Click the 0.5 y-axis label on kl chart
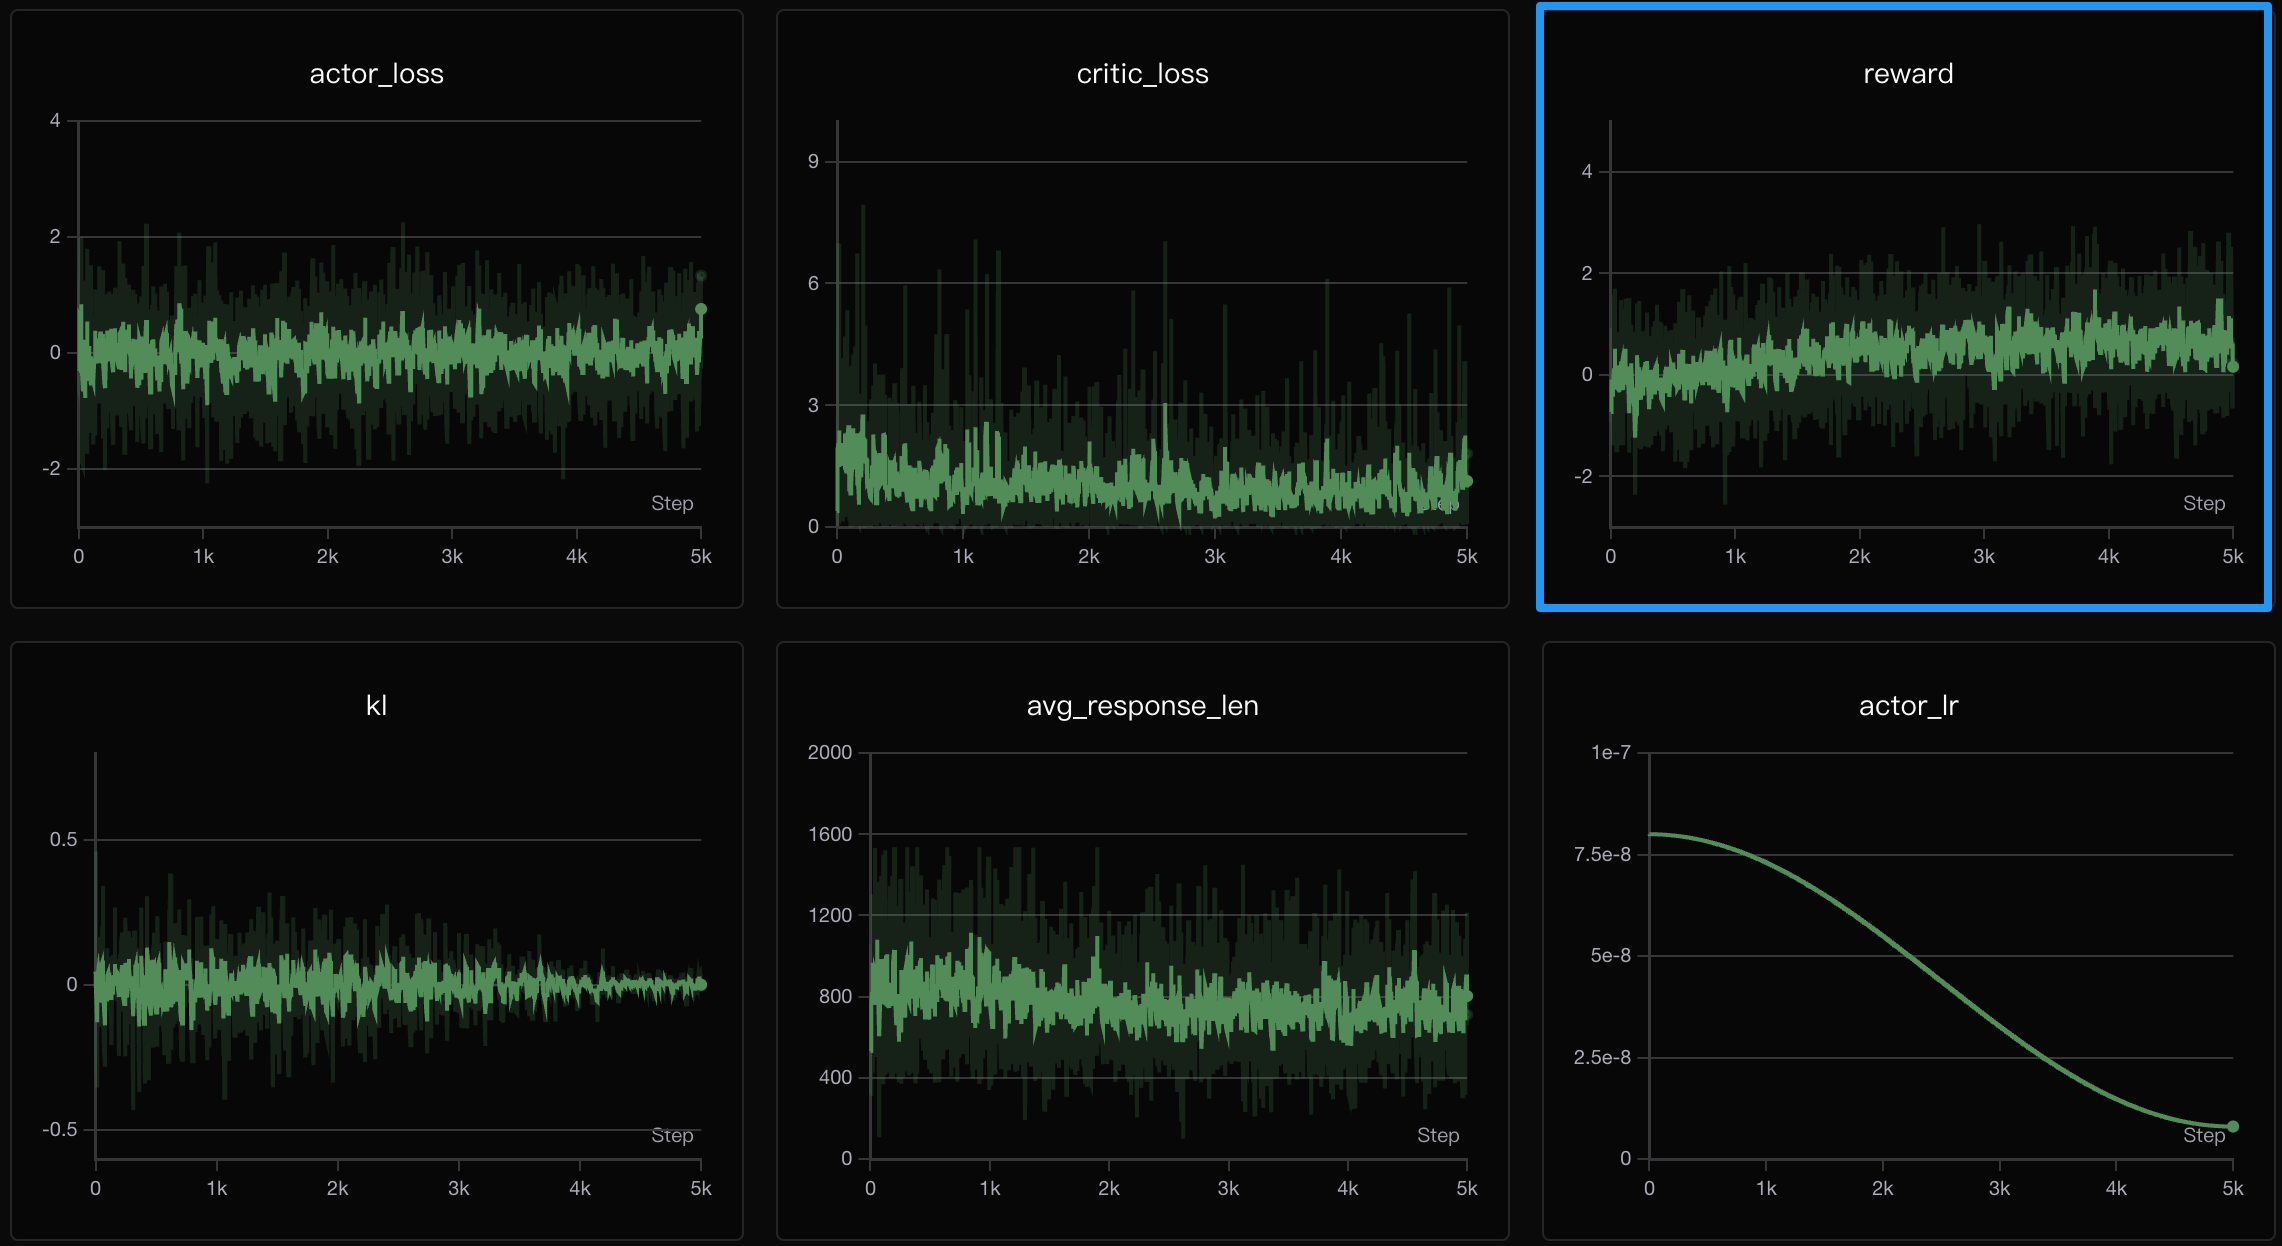This screenshot has height=1246, width=2282. [63, 840]
